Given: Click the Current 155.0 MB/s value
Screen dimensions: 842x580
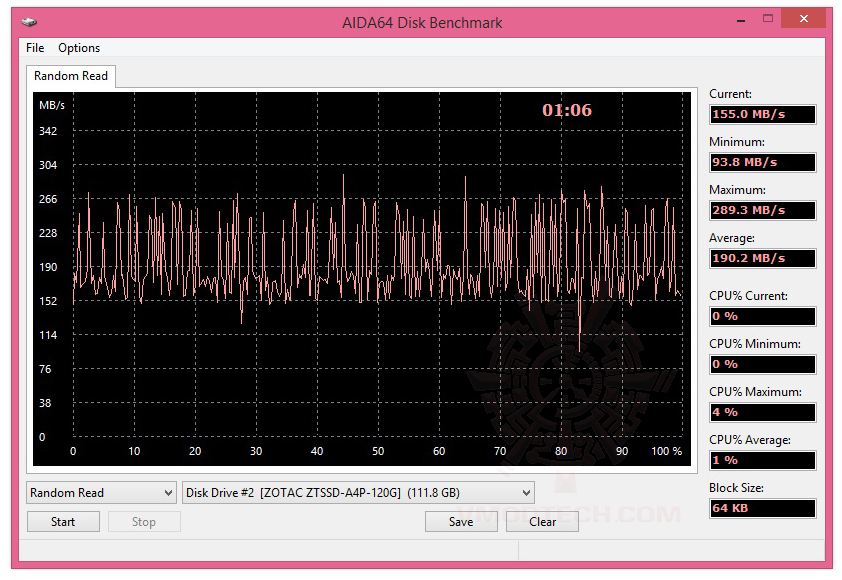Looking at the screenshot, I should pos(763,114).
